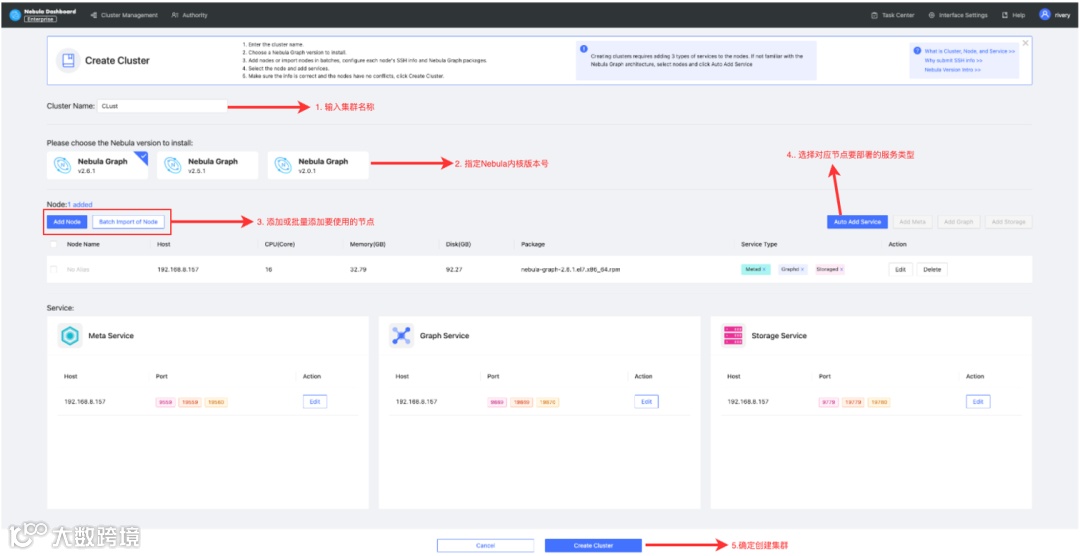Delete the 192.168.8.157 node row
This screenshot has height=556, width=1080.
tap(932, 269)
